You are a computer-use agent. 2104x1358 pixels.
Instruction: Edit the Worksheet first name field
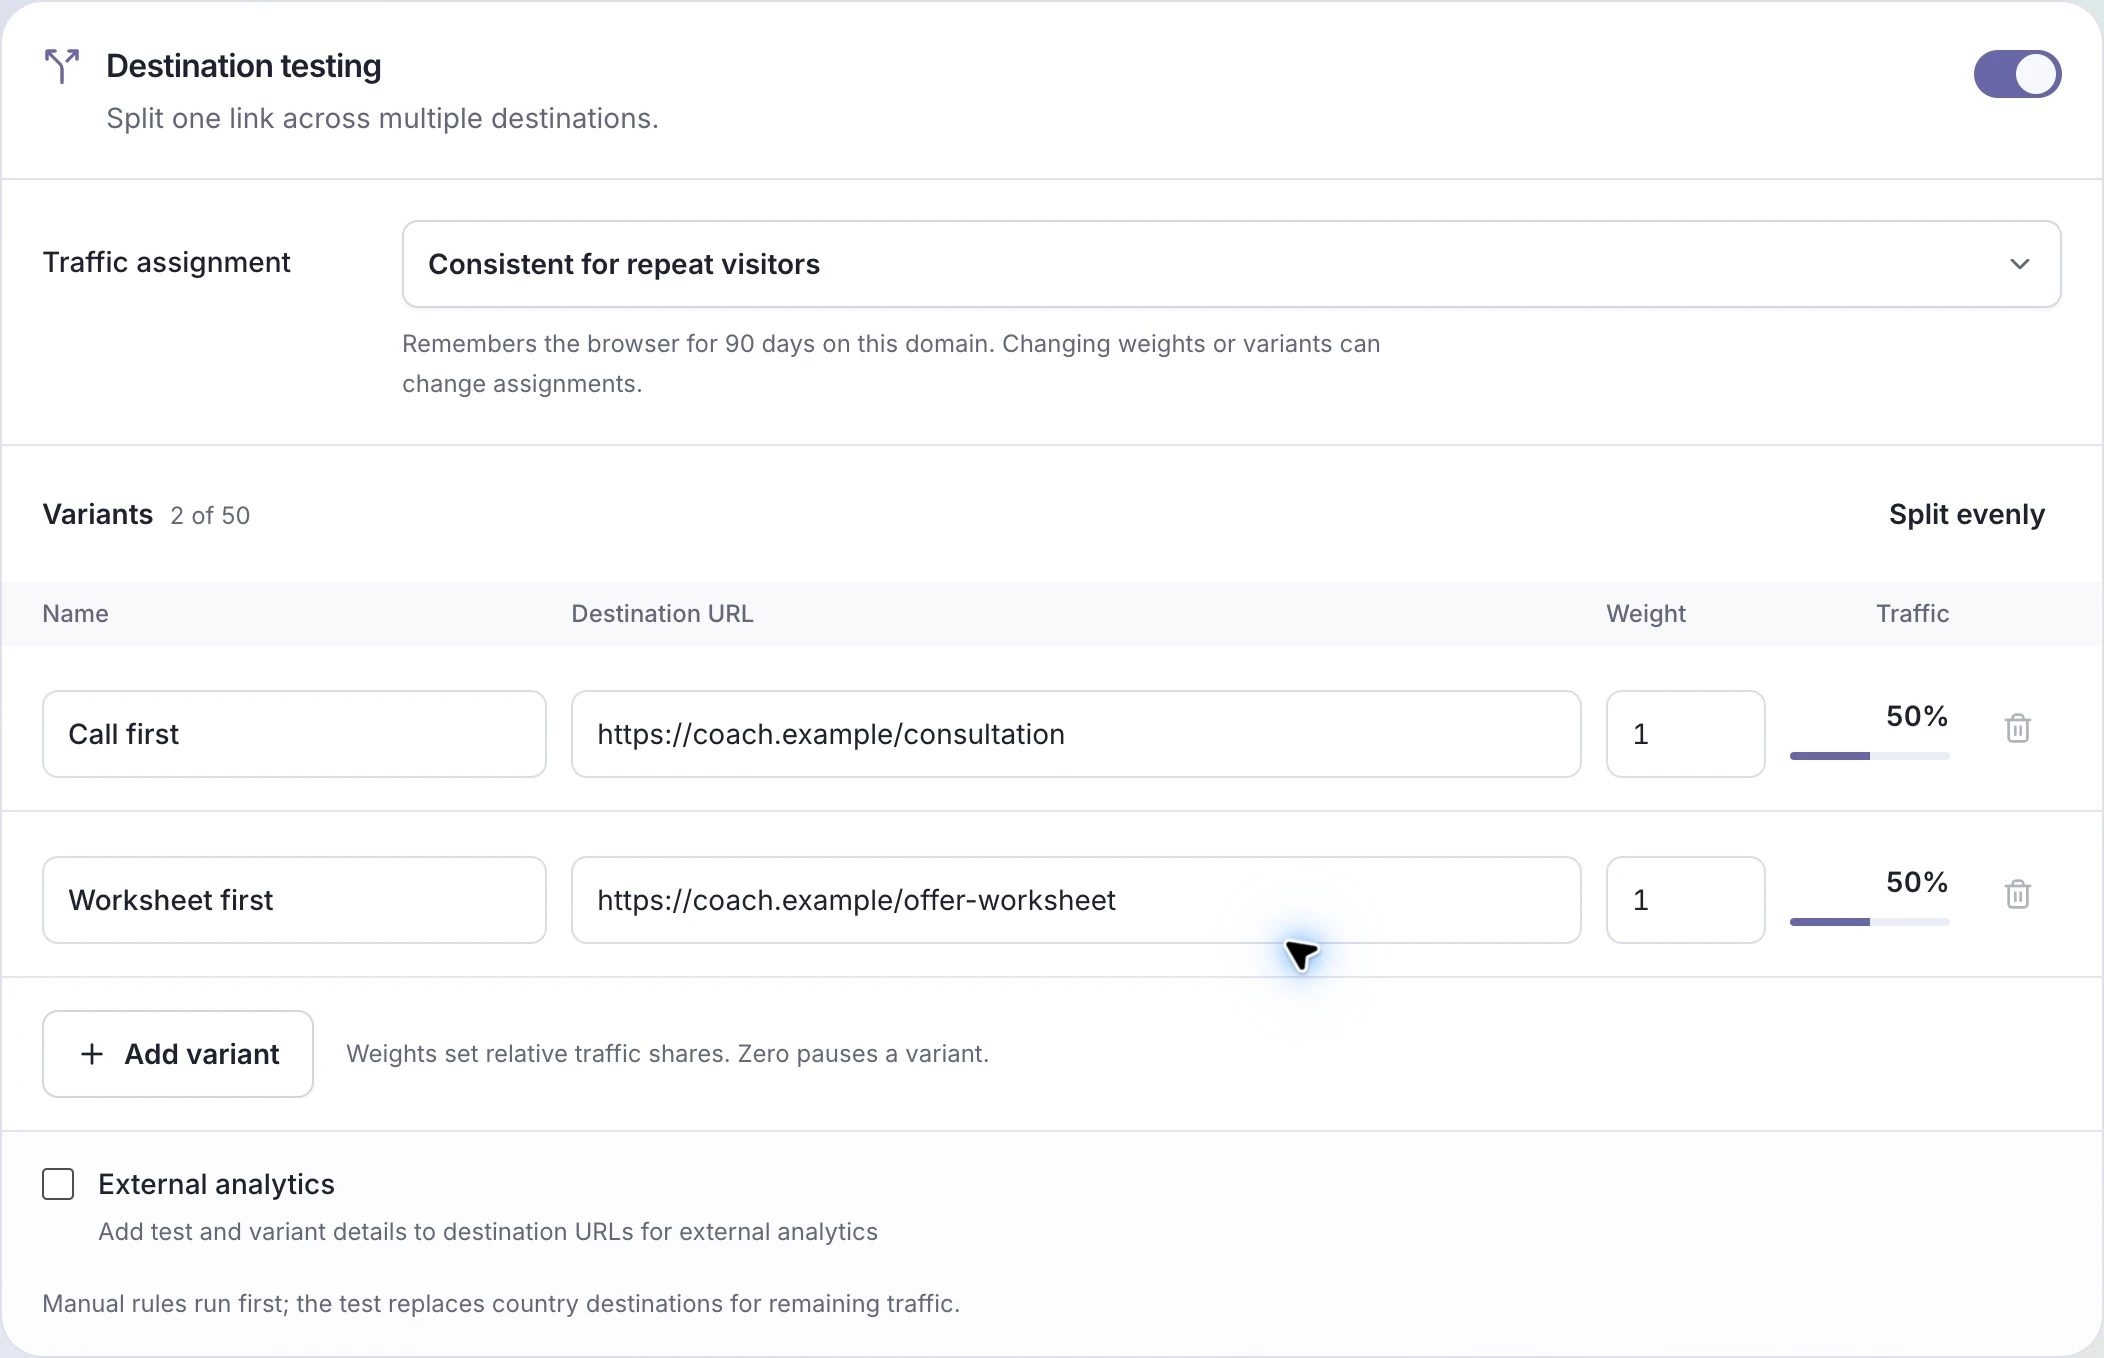pos(294,900)
